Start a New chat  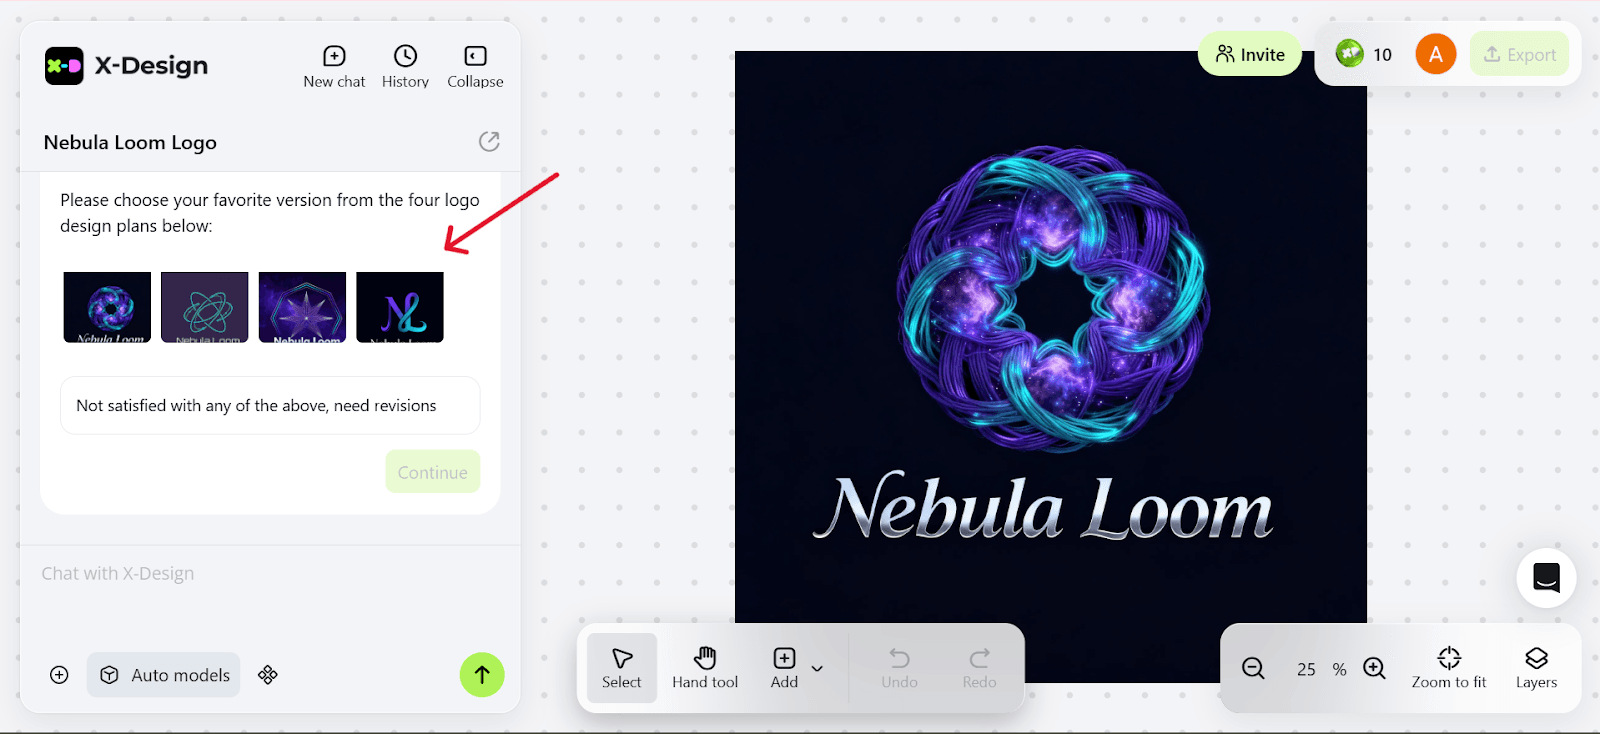[334, 67]
